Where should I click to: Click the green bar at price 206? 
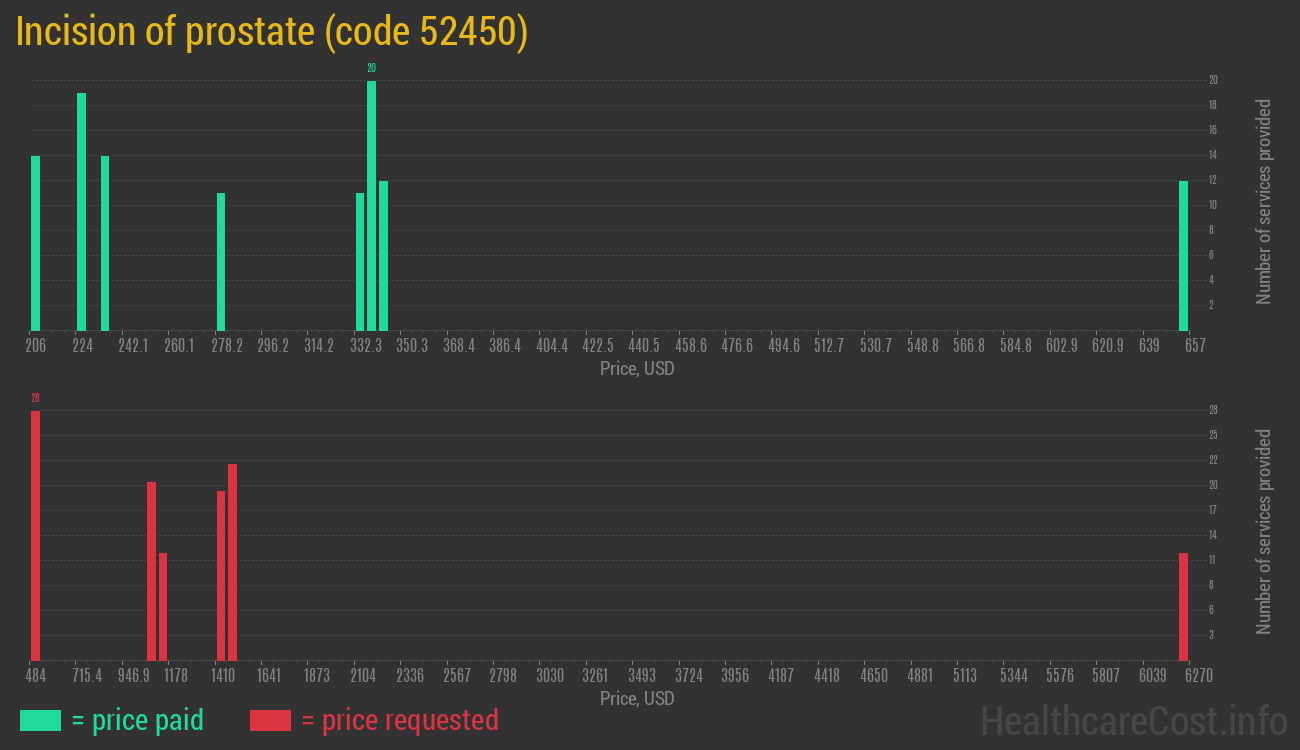35,243
